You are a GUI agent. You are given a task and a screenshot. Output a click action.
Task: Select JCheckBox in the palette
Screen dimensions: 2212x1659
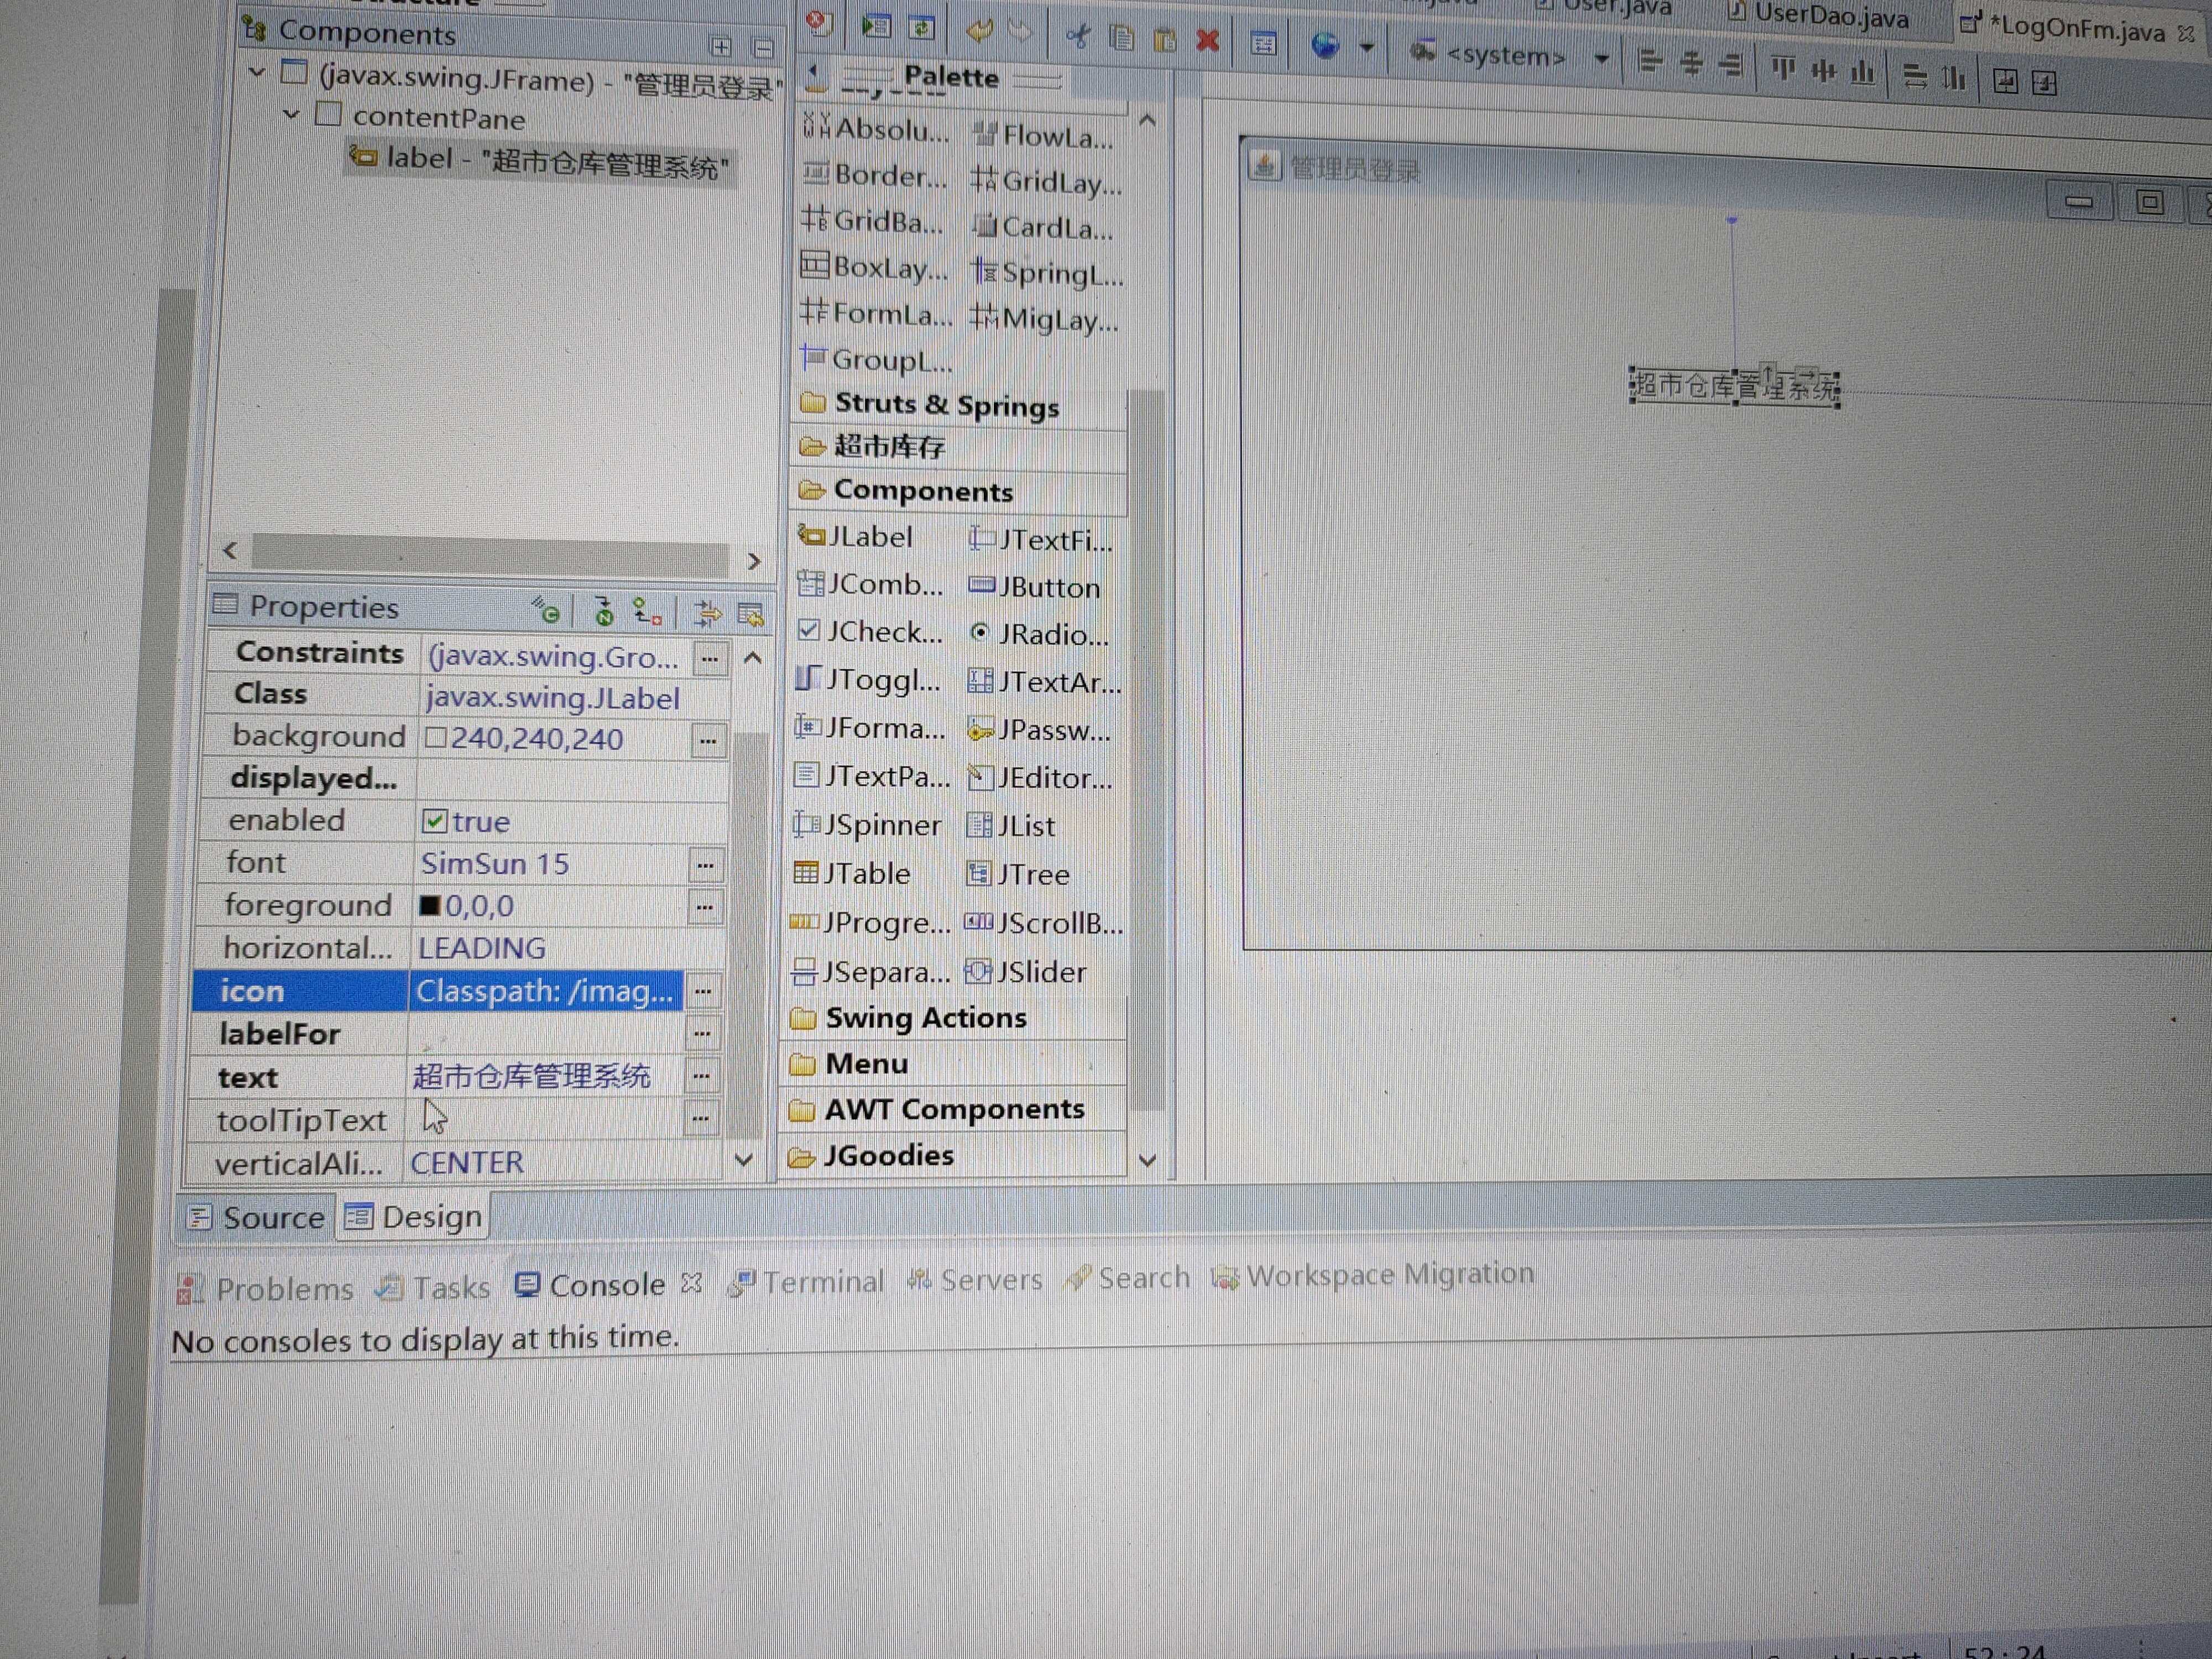click(870, 632)
